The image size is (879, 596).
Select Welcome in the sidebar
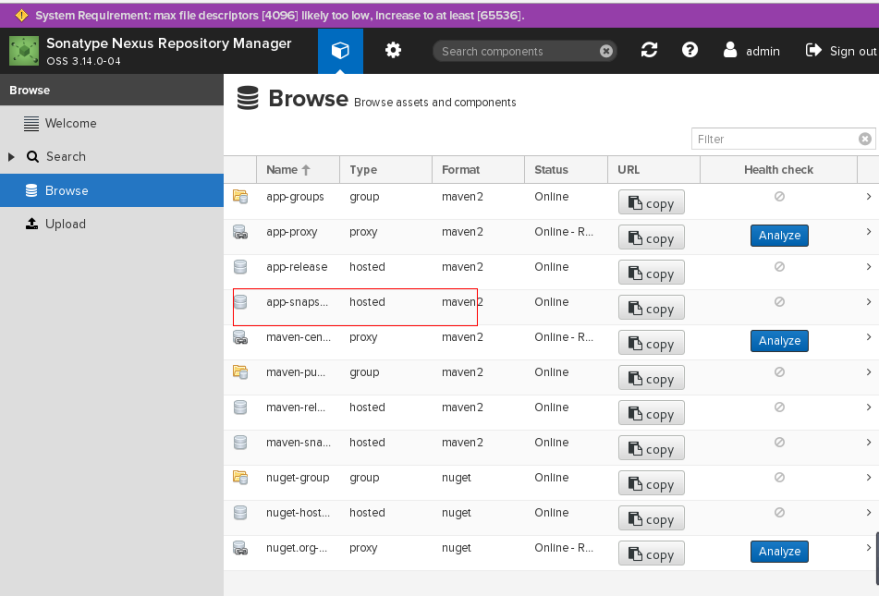[x=70, y=123]
